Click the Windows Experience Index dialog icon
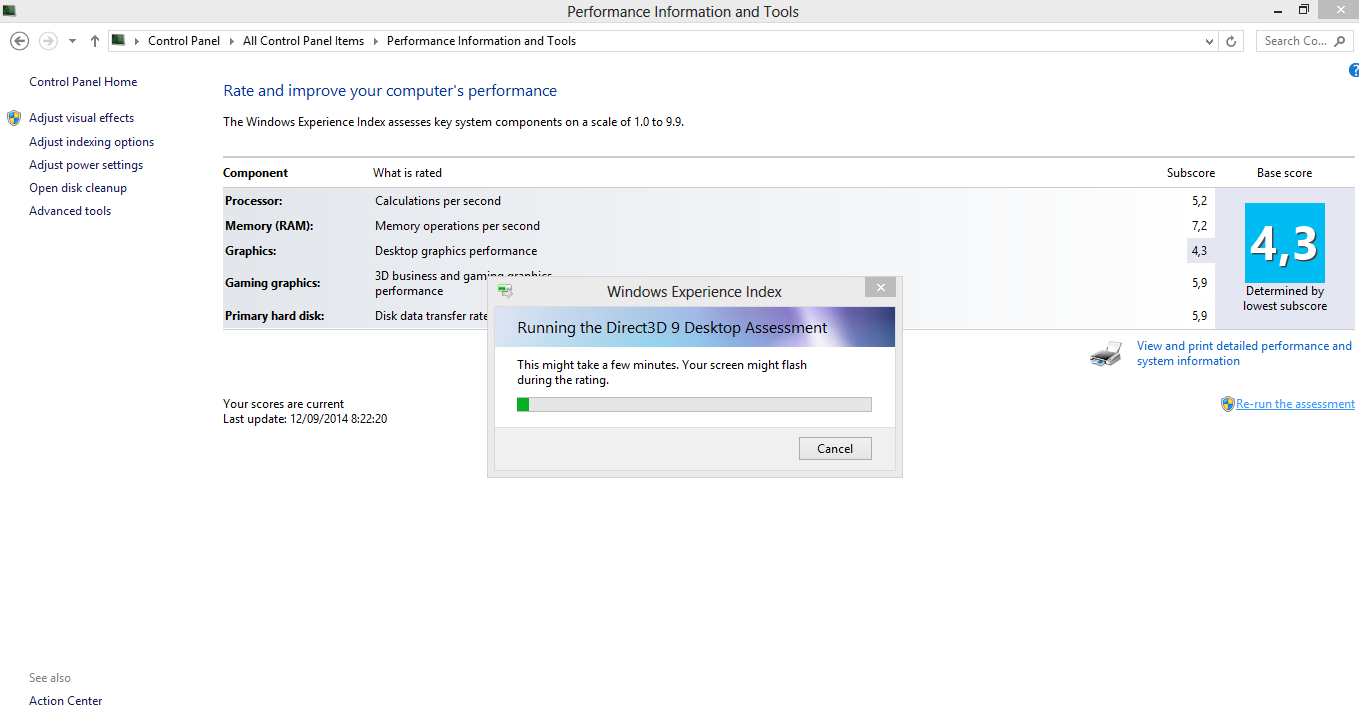 coord(505,292)
